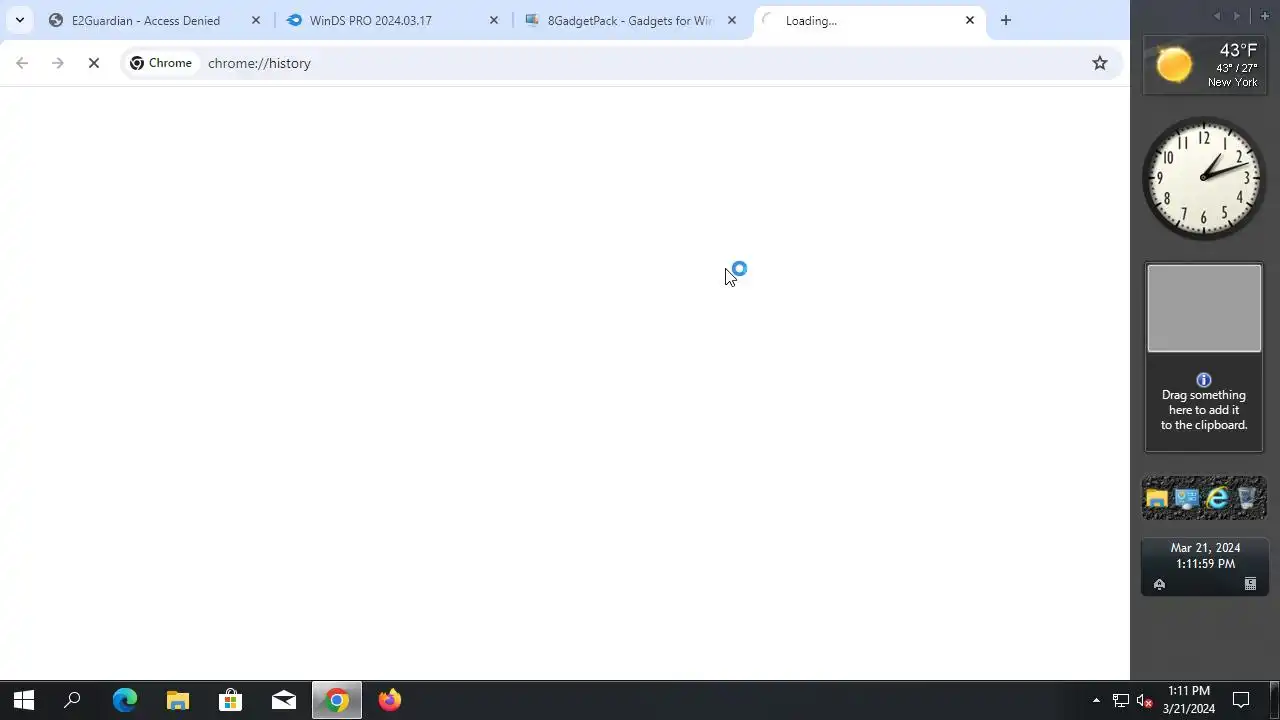Image resolution: width=1280 pixels, height=720 pixels.
Task: Click Chrome icon on taskbar
Action: (337, 700)
